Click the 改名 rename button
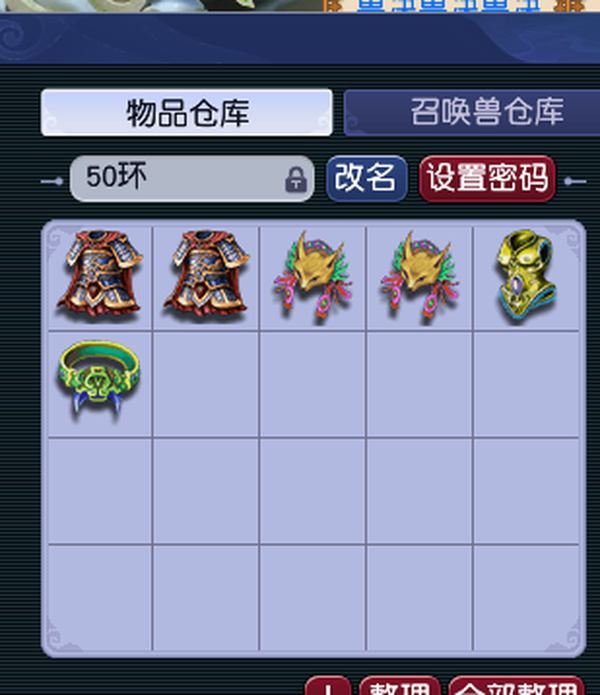Image resolution: width=600 pixels, height=695 pixels. pos(366,178)
